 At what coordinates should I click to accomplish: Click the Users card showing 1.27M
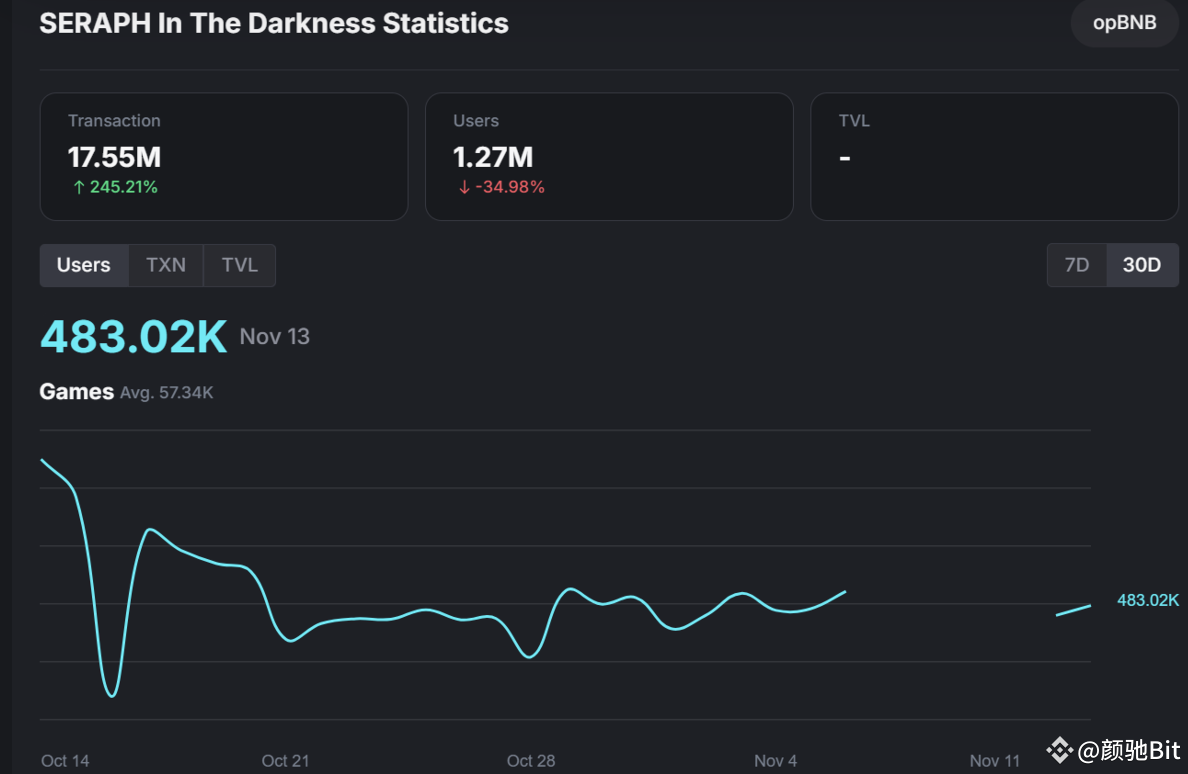coord(608,156)
